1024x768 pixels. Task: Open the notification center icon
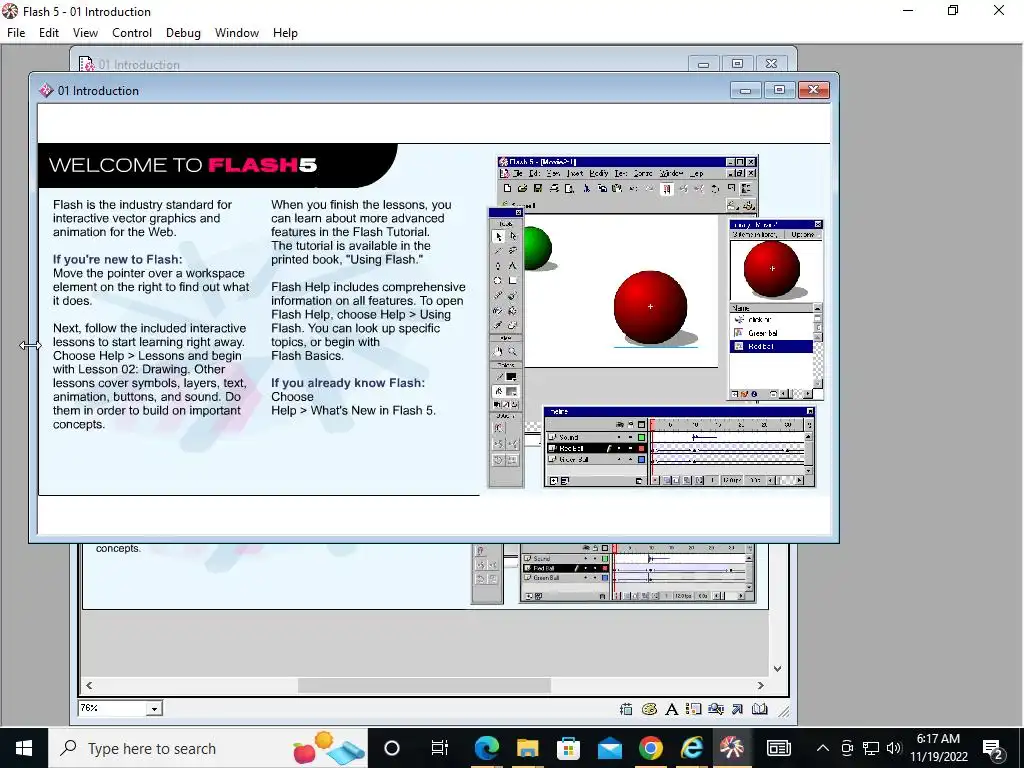tap(993, 748)
